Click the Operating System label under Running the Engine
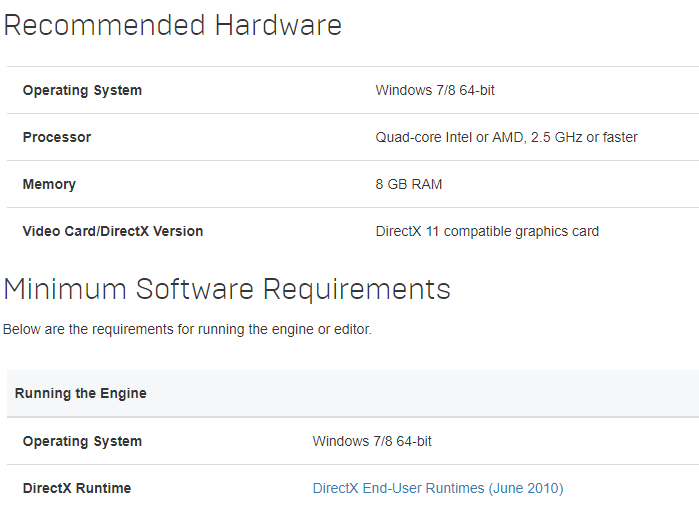 pos(82,441)
